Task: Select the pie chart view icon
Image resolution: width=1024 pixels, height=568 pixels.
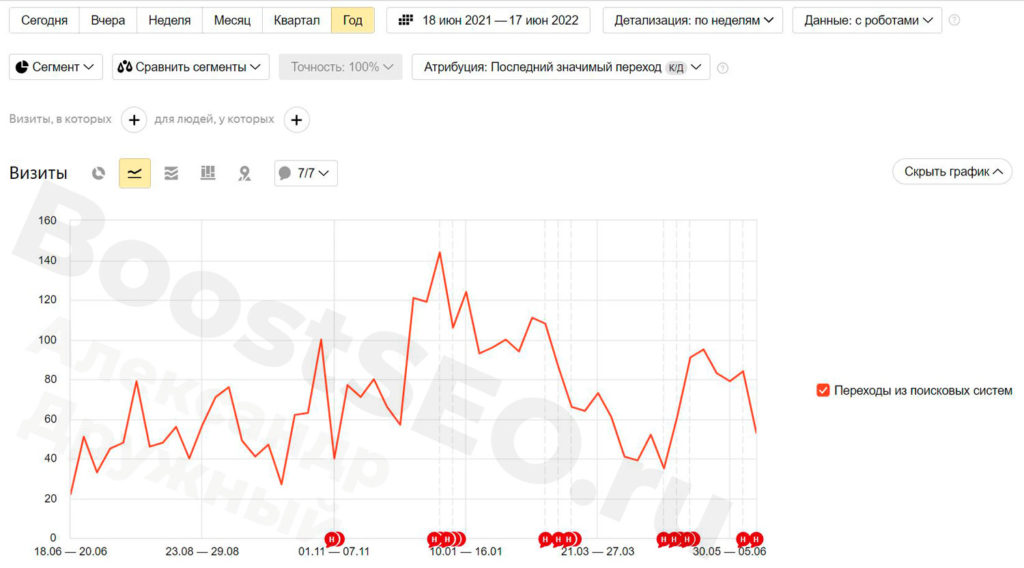Action: tap(98, 173)
